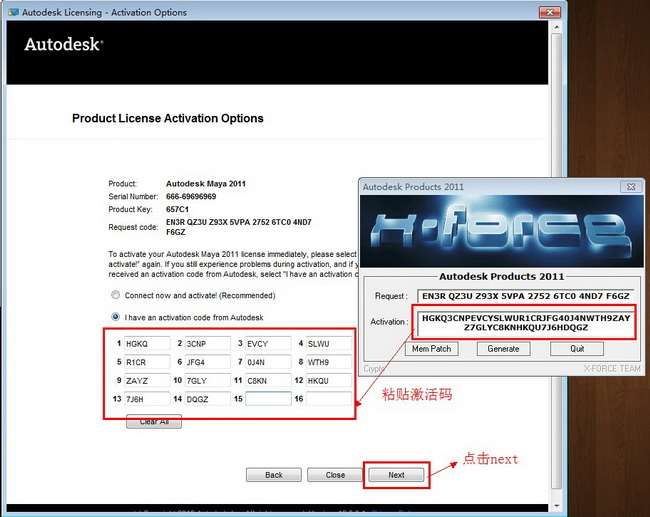Click the scrollbar up arrow in Licensing window
650x517 pixels.
click(556, 27)
